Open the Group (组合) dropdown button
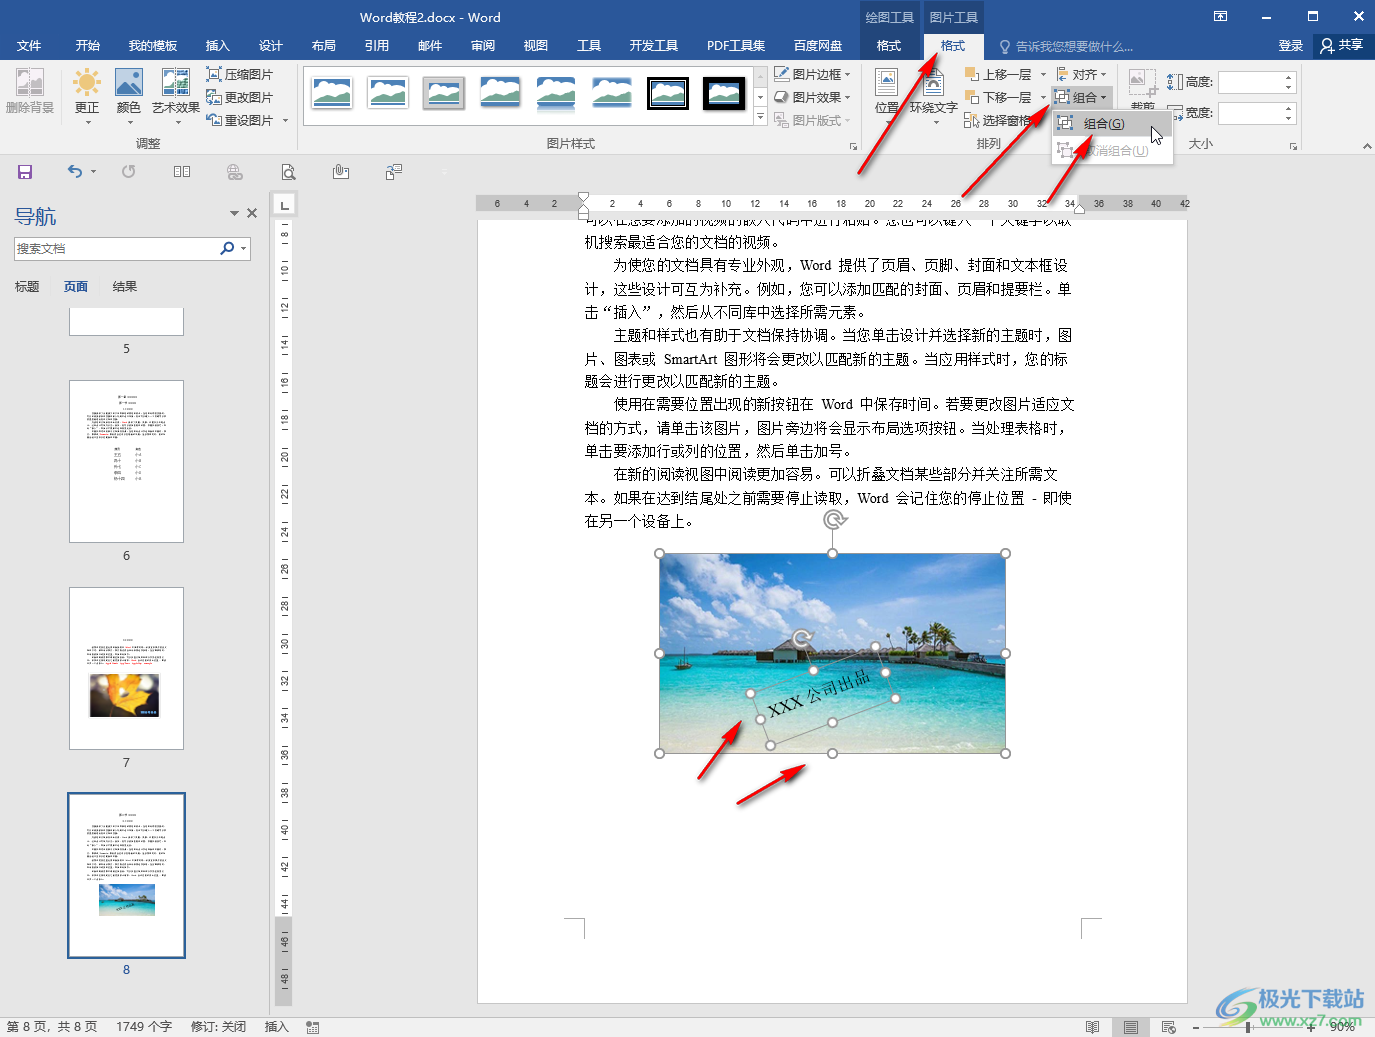Screen dimensions: 1375x1037 [x=1082, y=97]
